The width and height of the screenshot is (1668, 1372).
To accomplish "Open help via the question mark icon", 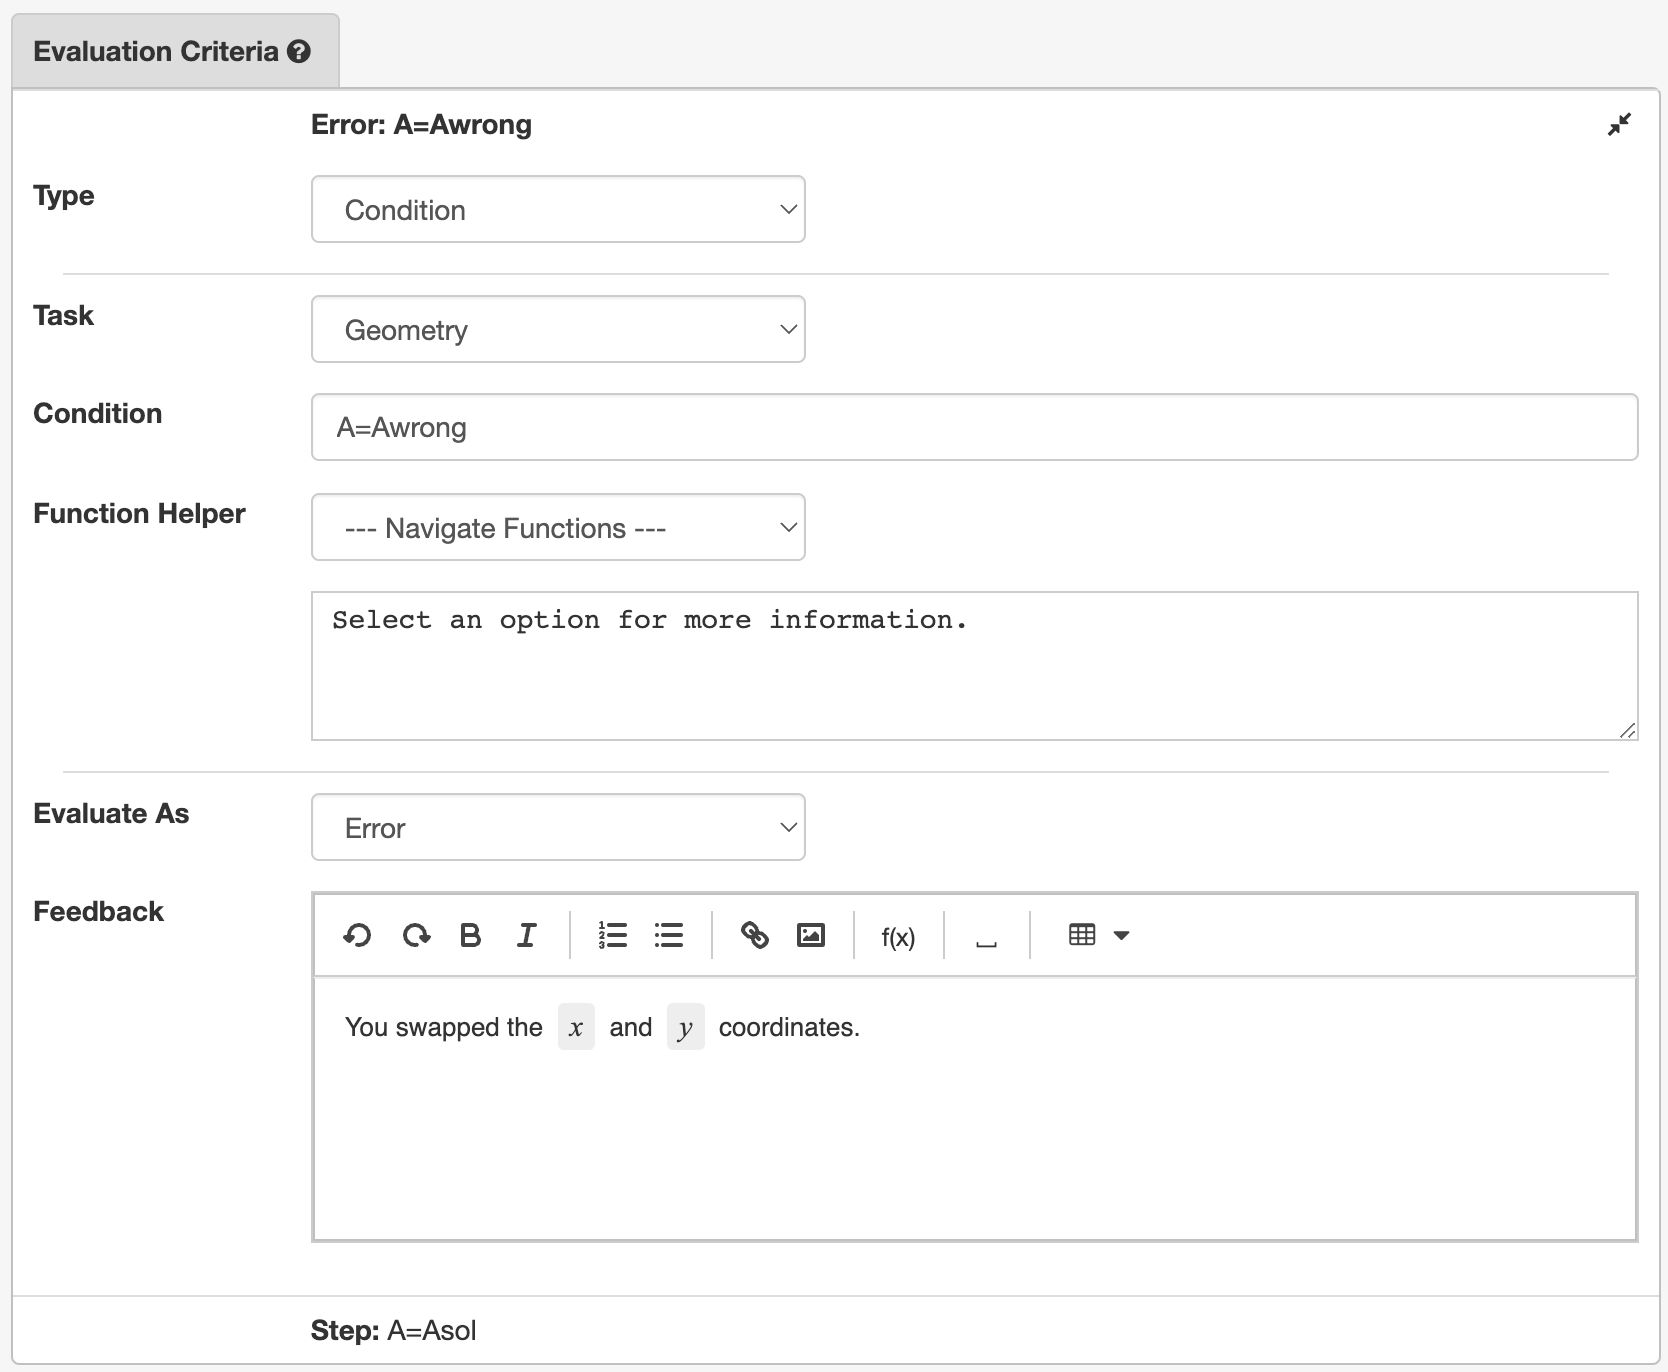I will (298, 51).
